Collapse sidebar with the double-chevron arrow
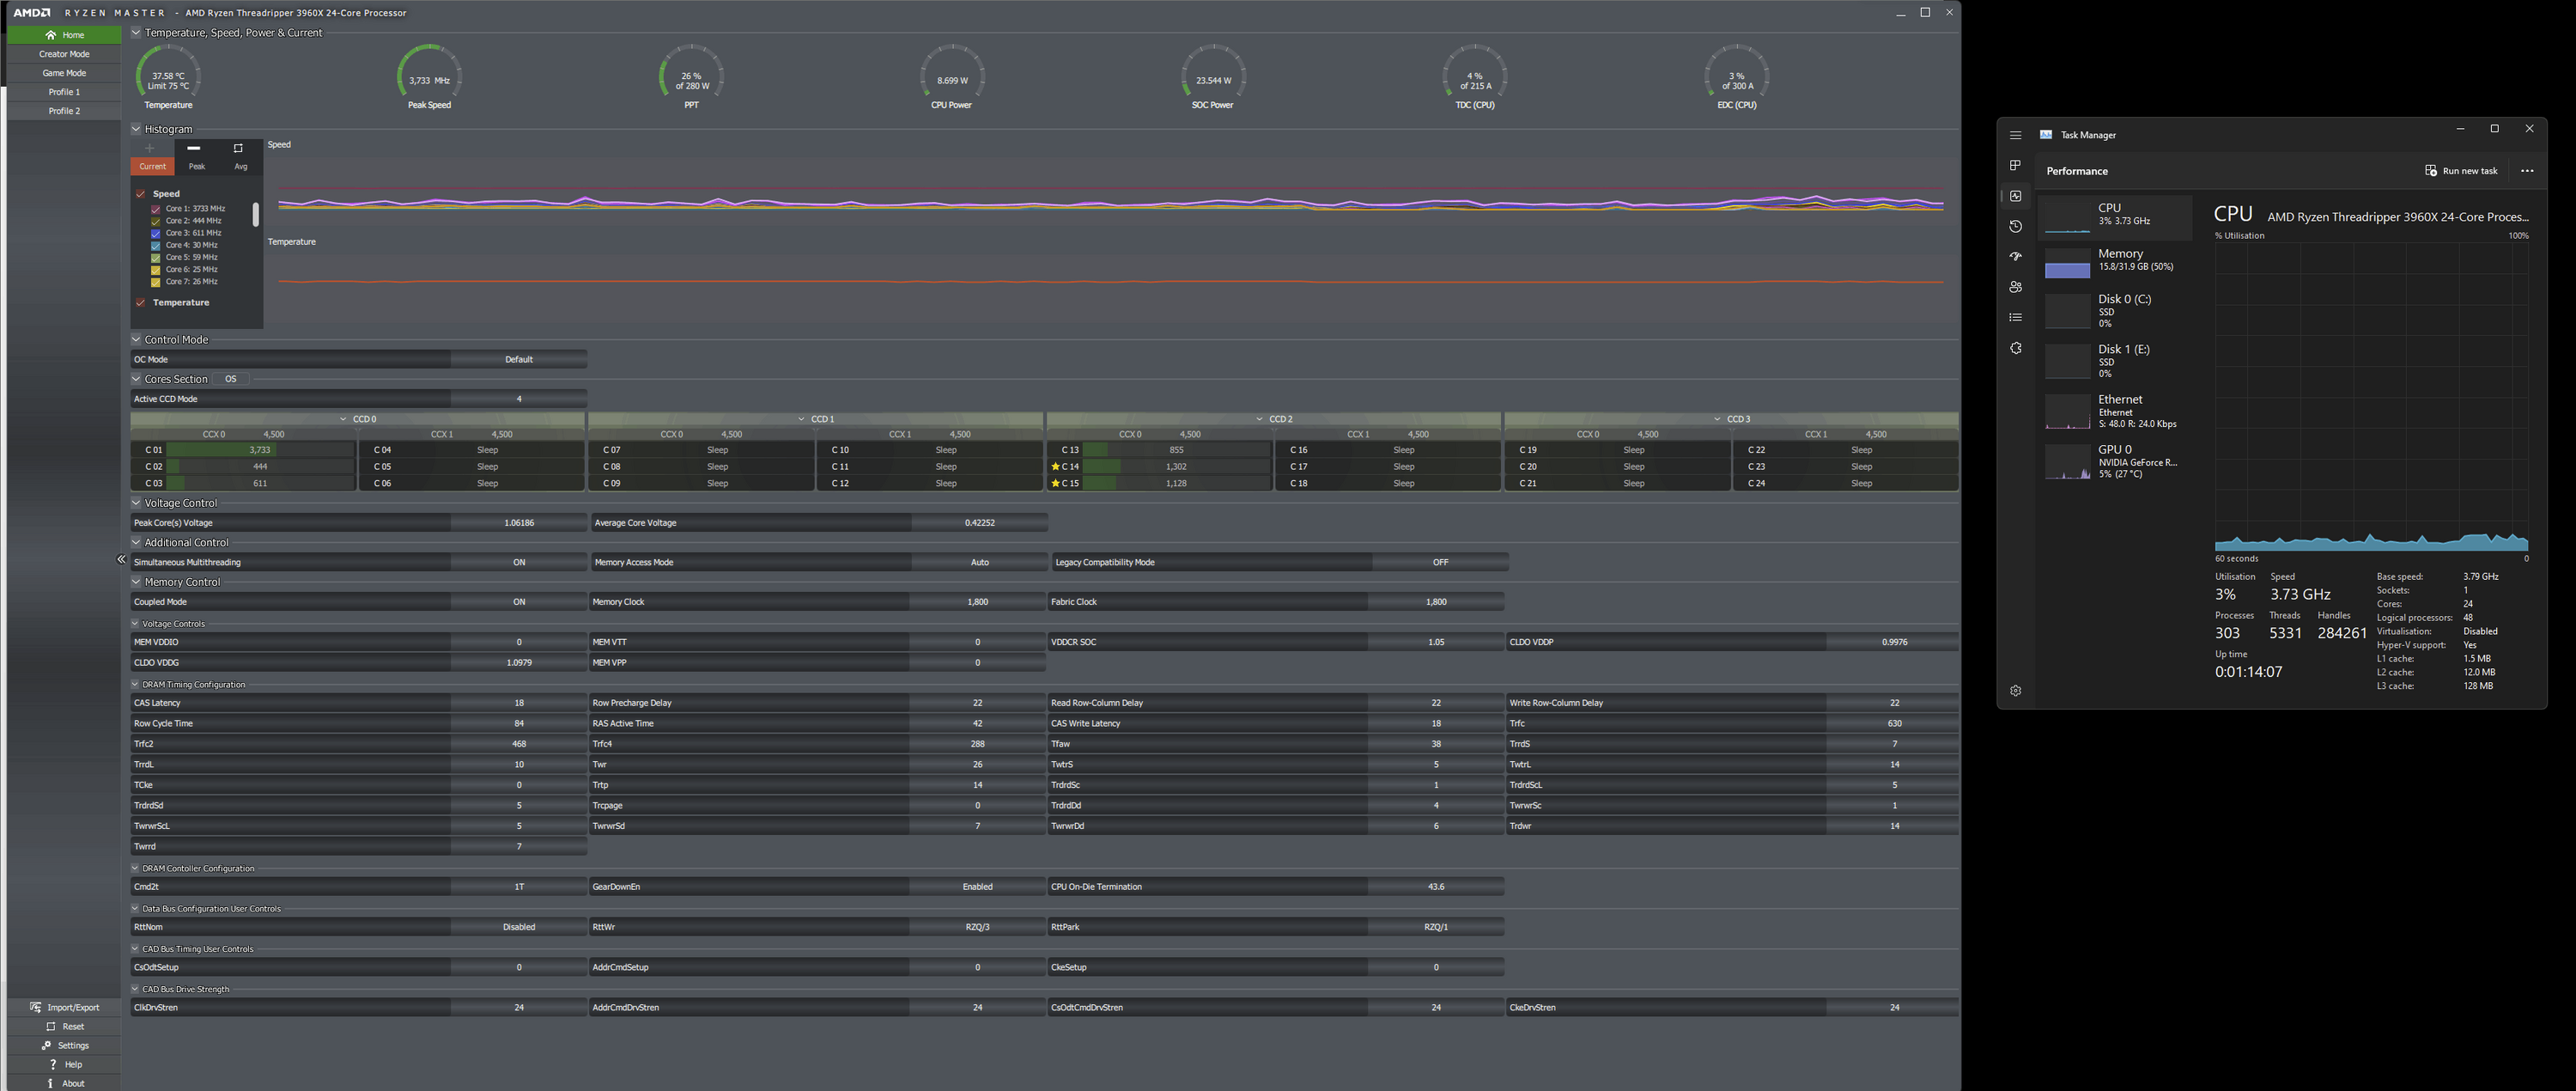The width and height of the screenshot is (2576, 1091). pyautogui.click(x=121, y=560)
